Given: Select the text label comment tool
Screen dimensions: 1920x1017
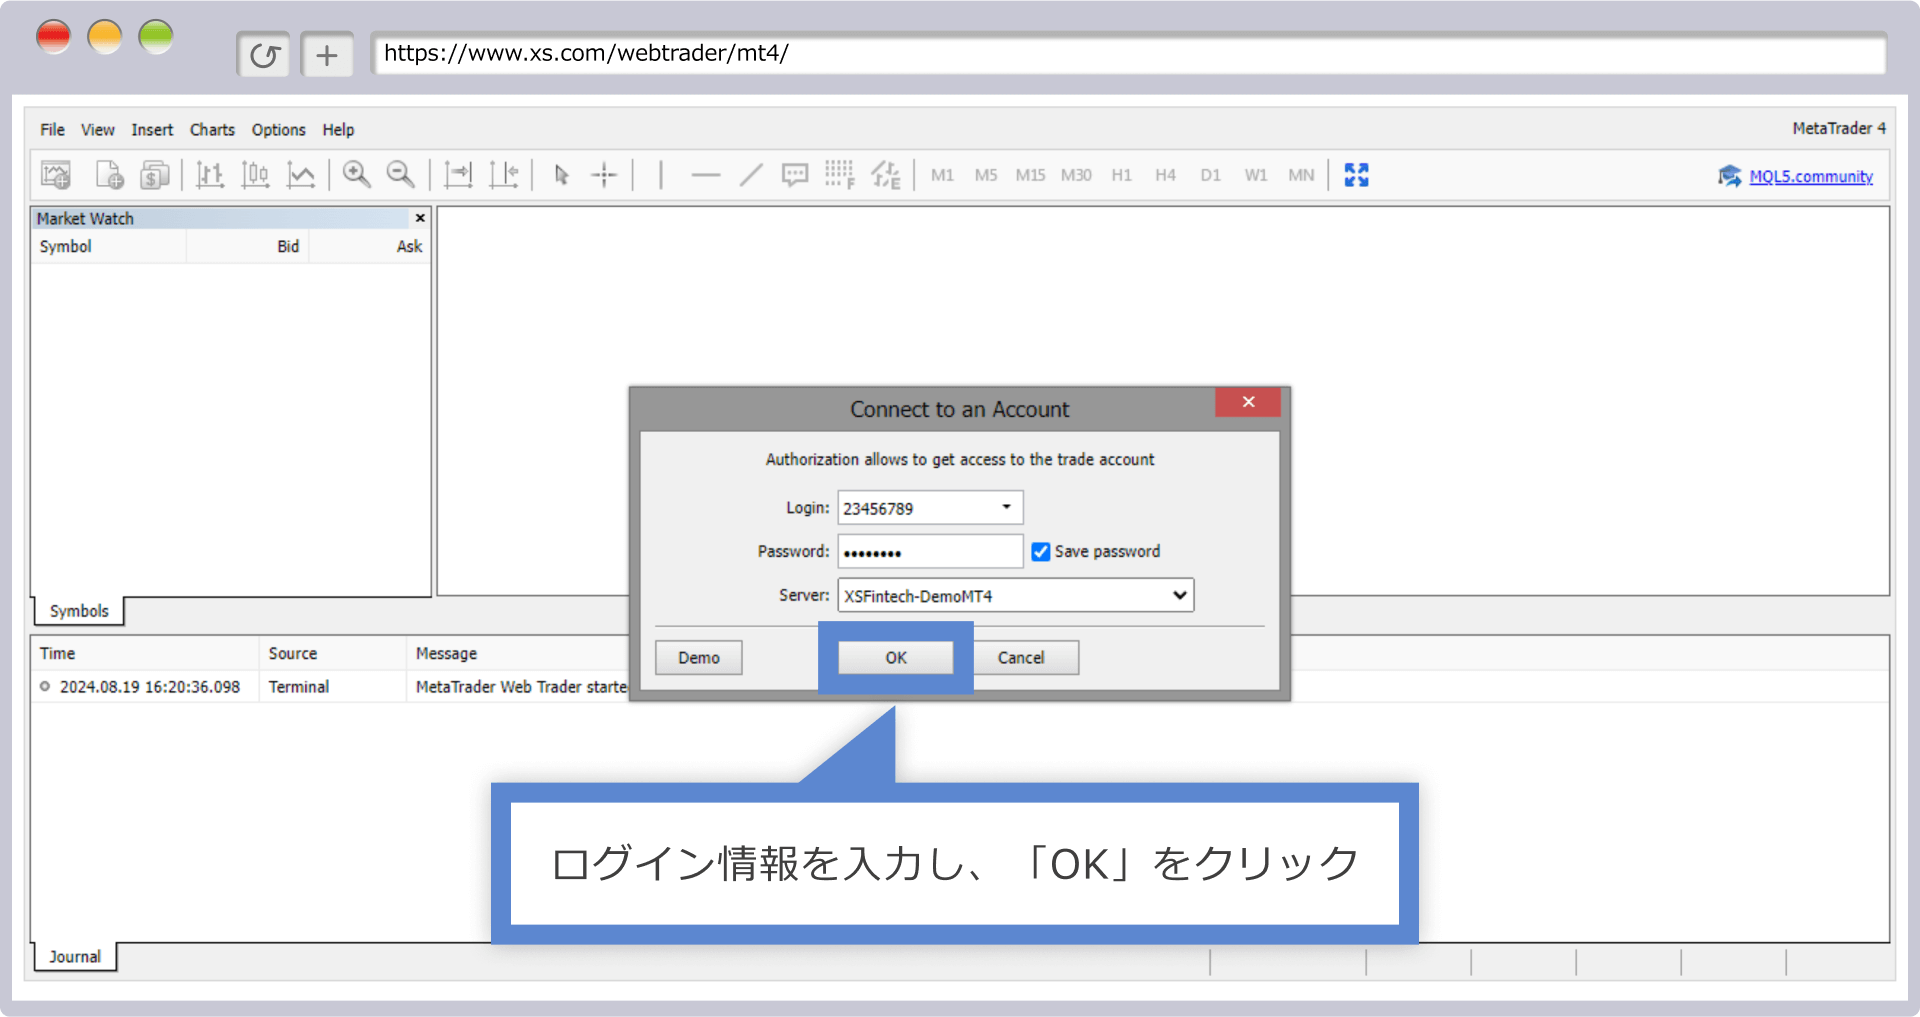Looking at the screenshot, I should tap(795, 175).
